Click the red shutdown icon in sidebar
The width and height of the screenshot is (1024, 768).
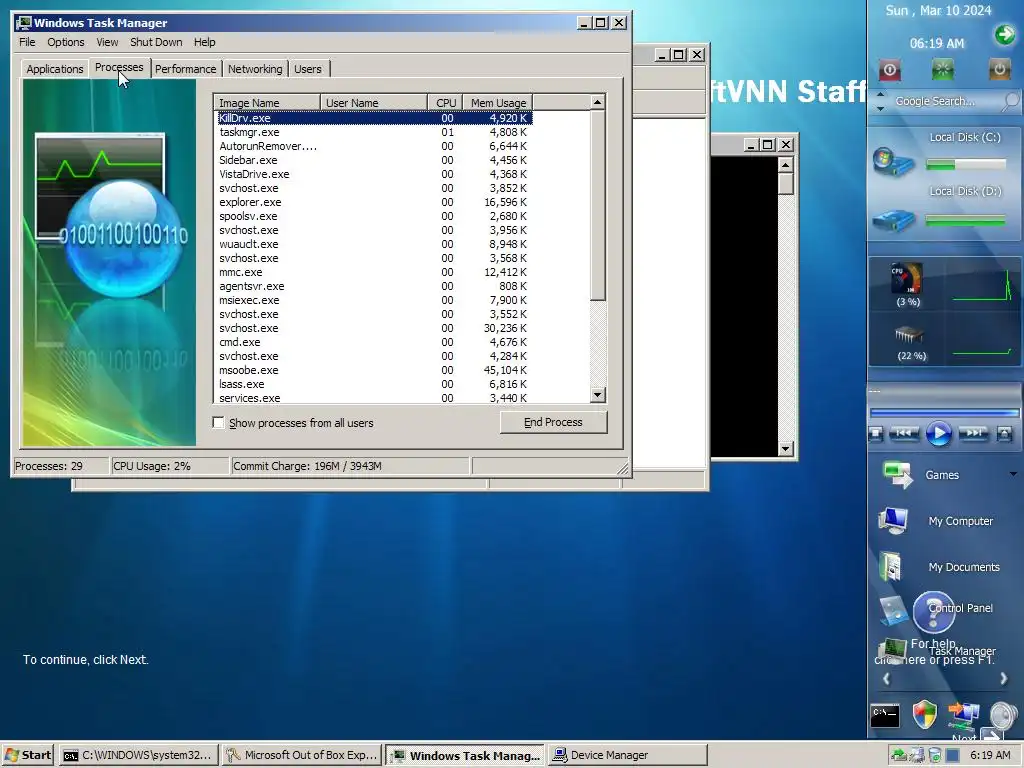pyautogui.click(x=889, y=70)
